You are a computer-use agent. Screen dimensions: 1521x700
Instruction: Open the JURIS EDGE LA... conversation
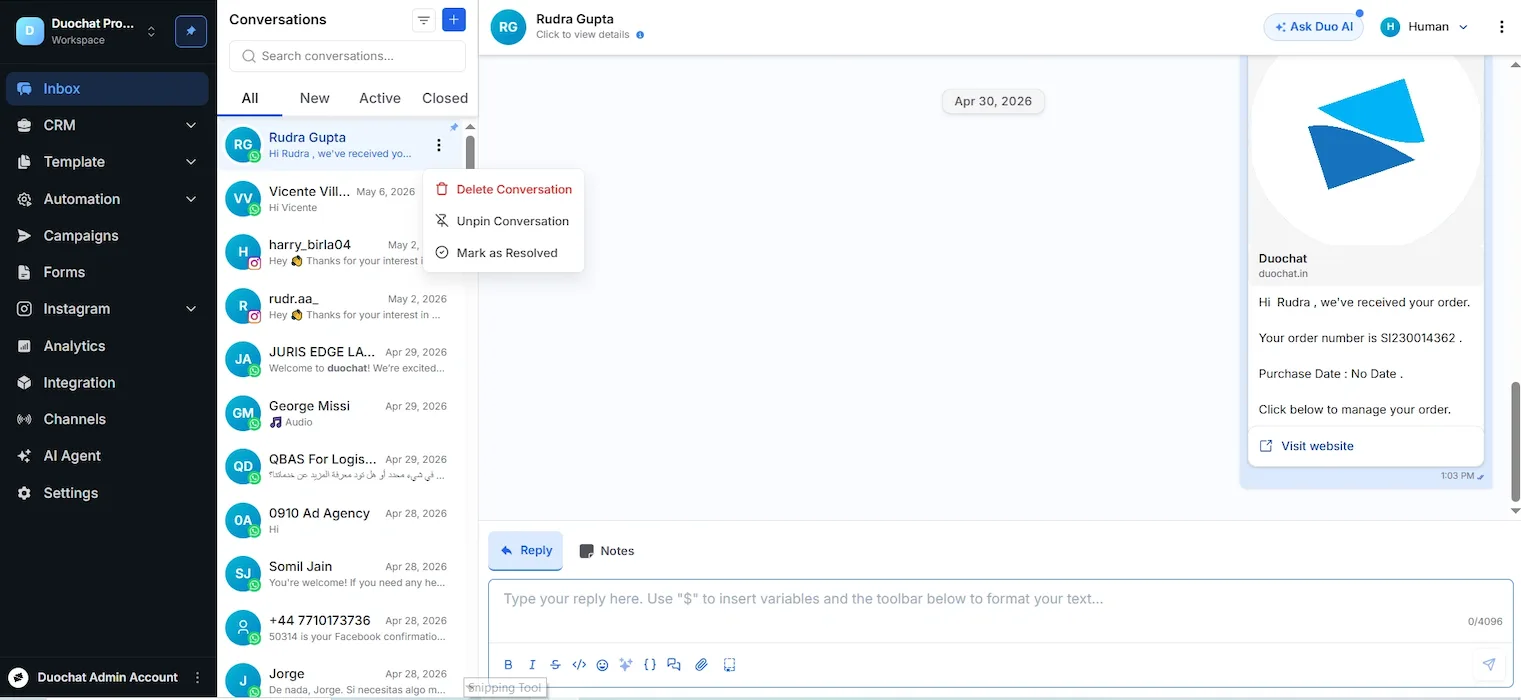[x=340, y=360]
